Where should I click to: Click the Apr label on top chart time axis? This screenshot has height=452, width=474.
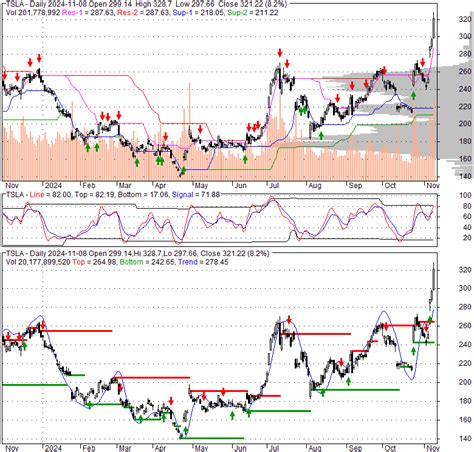[x=161, y=185]
